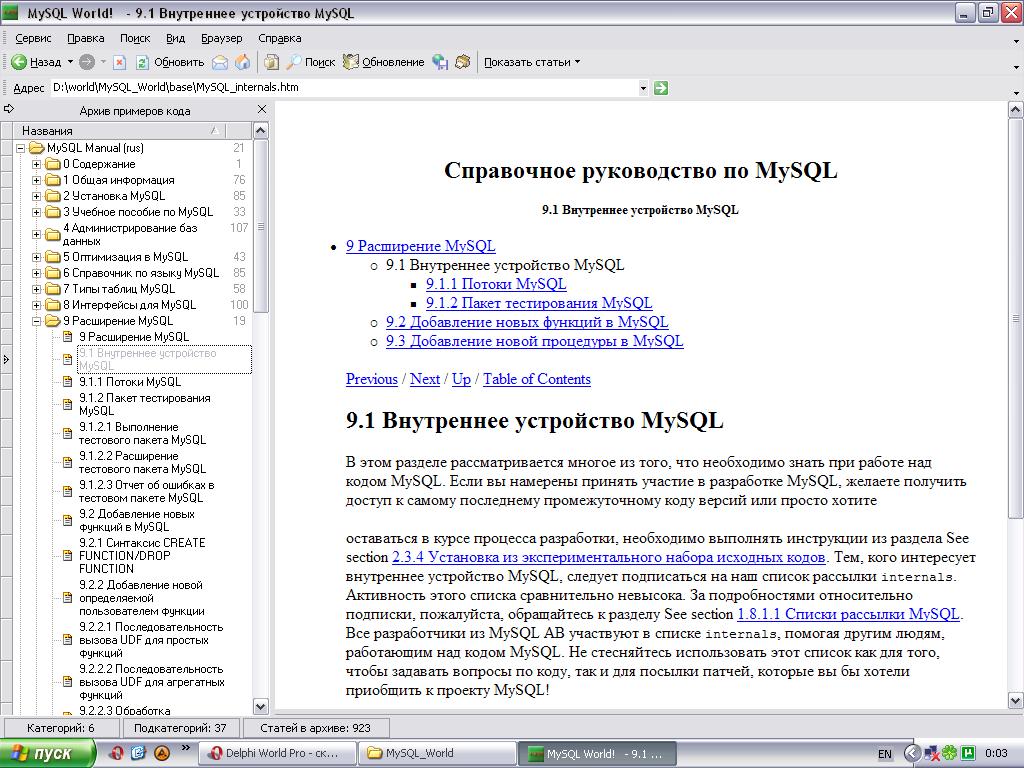Click the red quick launch icon next to пуск
The image size is (1024, 768).
117,753
